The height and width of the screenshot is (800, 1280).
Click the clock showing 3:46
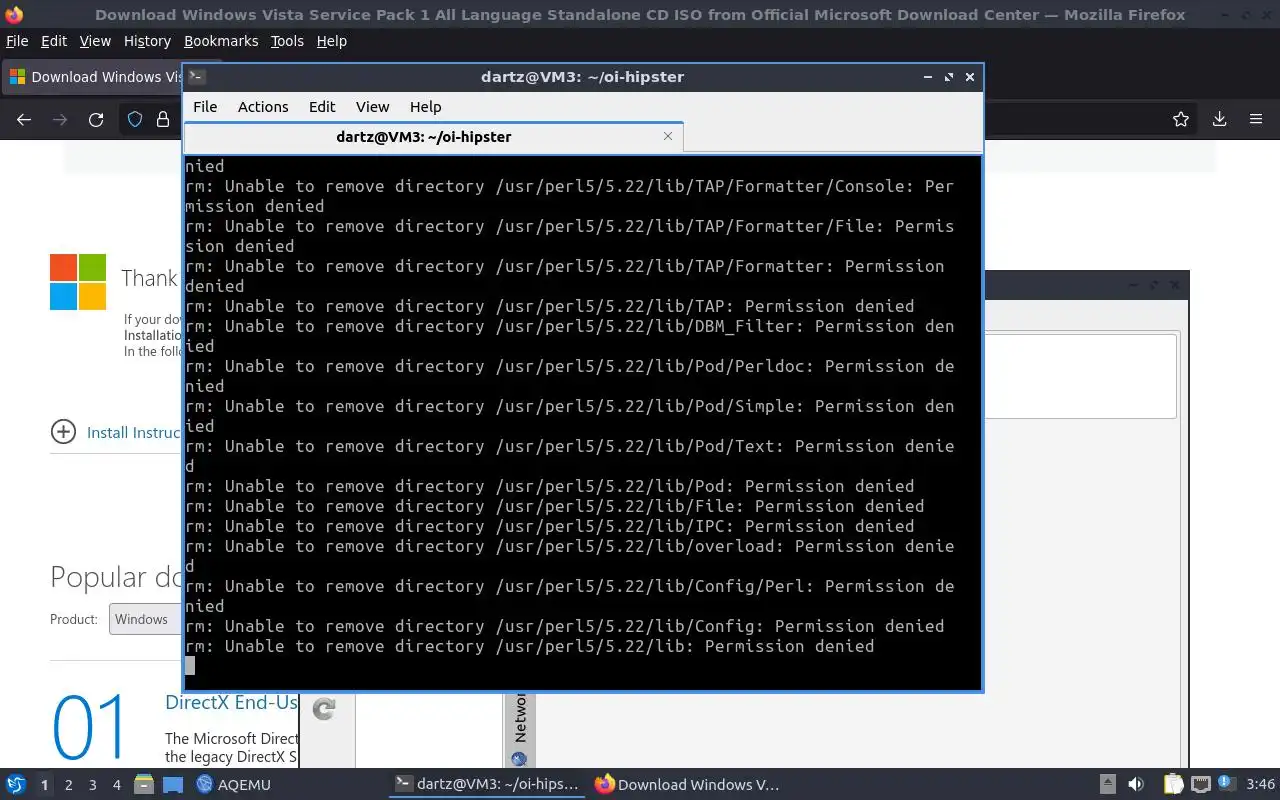pyautogui.click(x=1260, y=784)
